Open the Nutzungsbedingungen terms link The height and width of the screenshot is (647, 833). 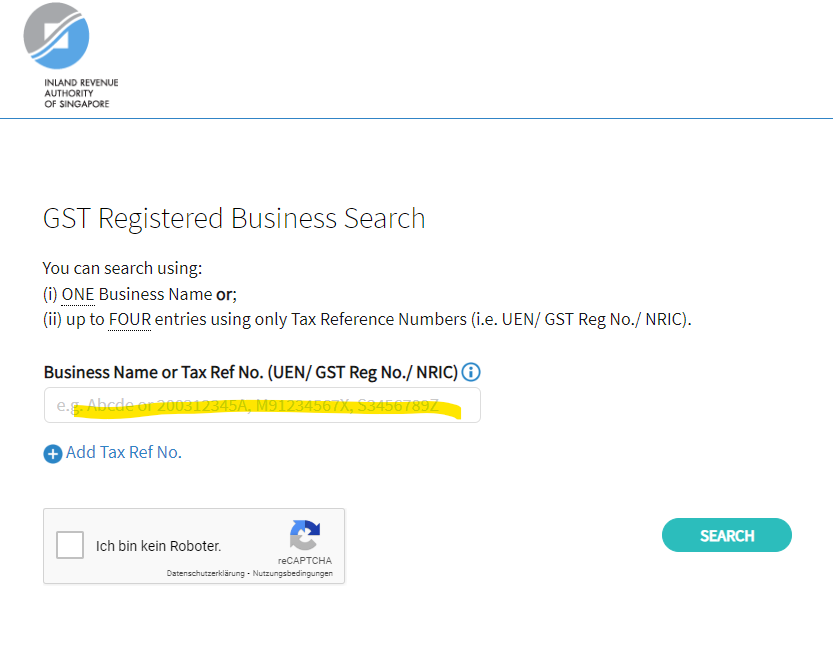(x=292, y=573)
